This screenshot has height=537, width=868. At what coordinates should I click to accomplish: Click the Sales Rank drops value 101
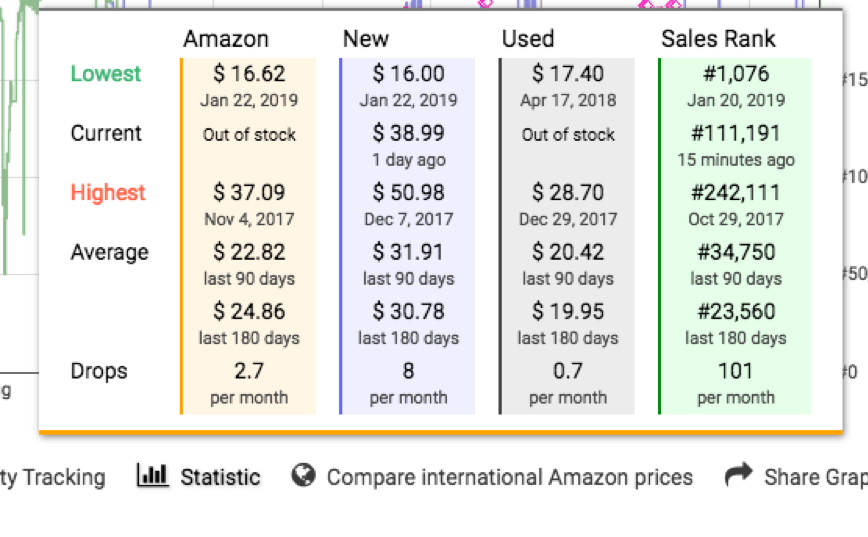[735, 371]
